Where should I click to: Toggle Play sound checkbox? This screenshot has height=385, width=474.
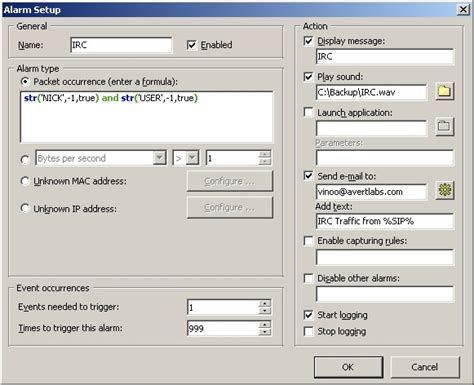click(x=309, y=77)
